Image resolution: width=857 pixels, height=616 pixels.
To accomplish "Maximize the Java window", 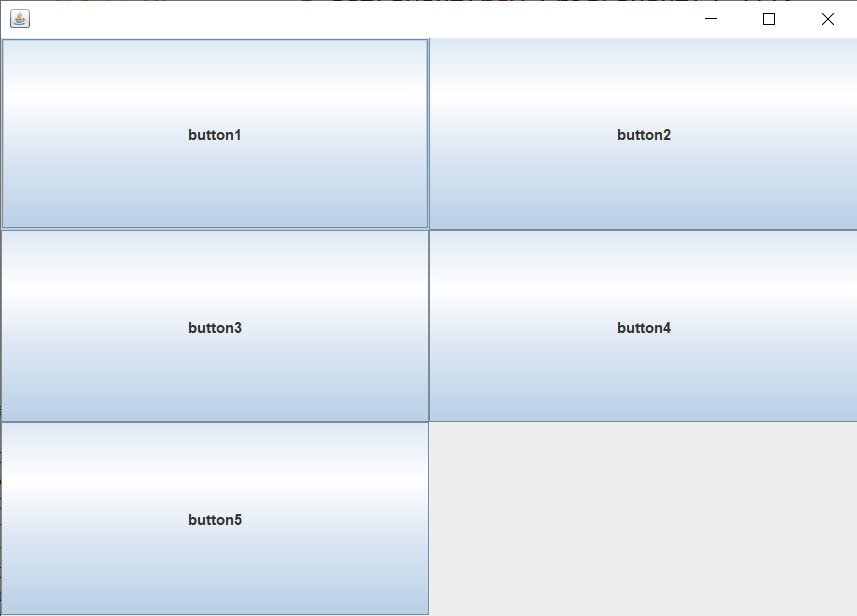I will coord(768,19).
